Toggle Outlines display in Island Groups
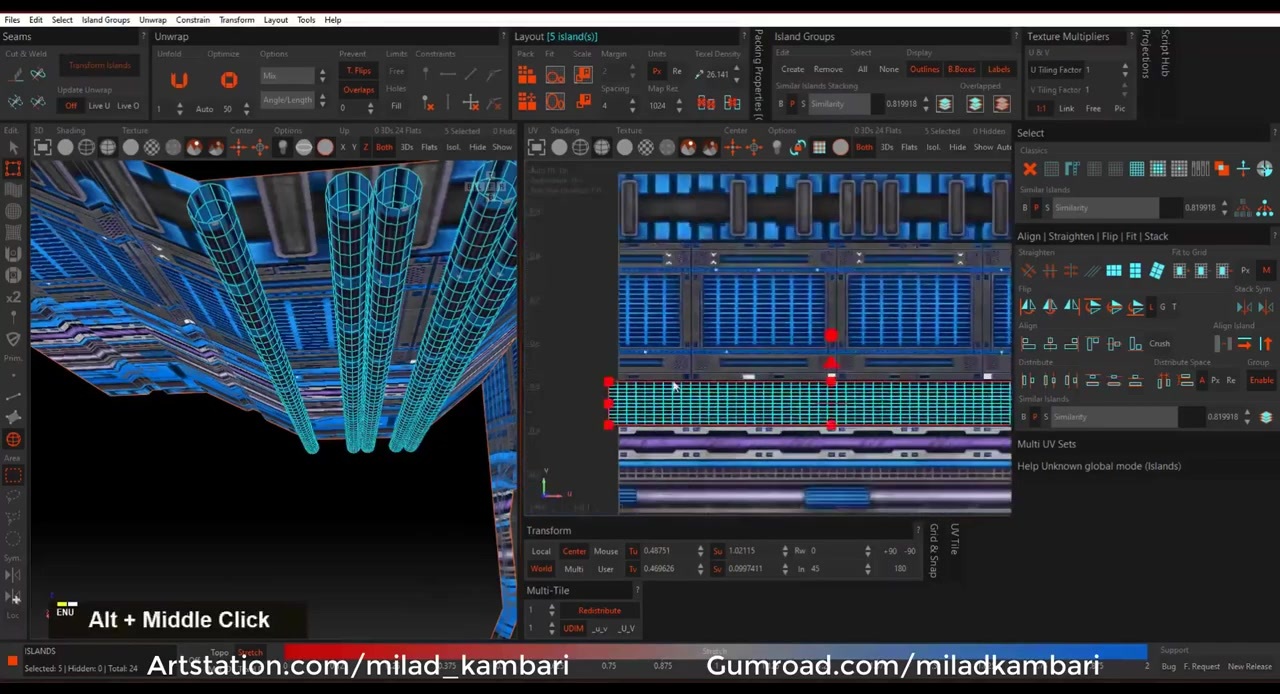Screen dimensions: 1280x694 point(924,70)
